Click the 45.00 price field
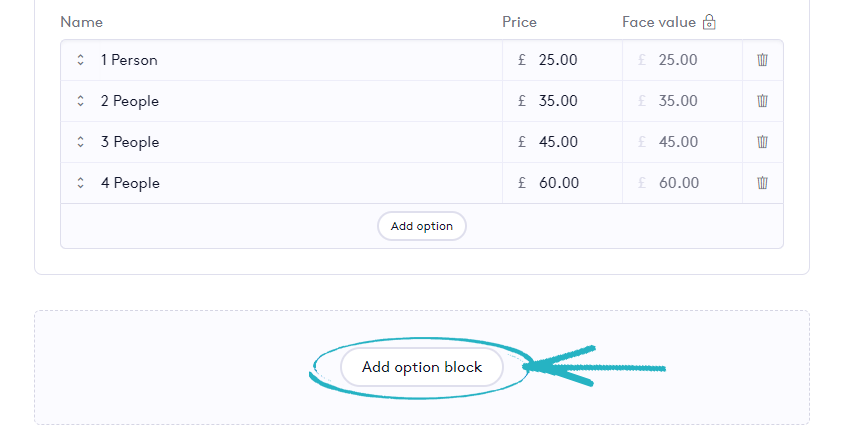 572,142
